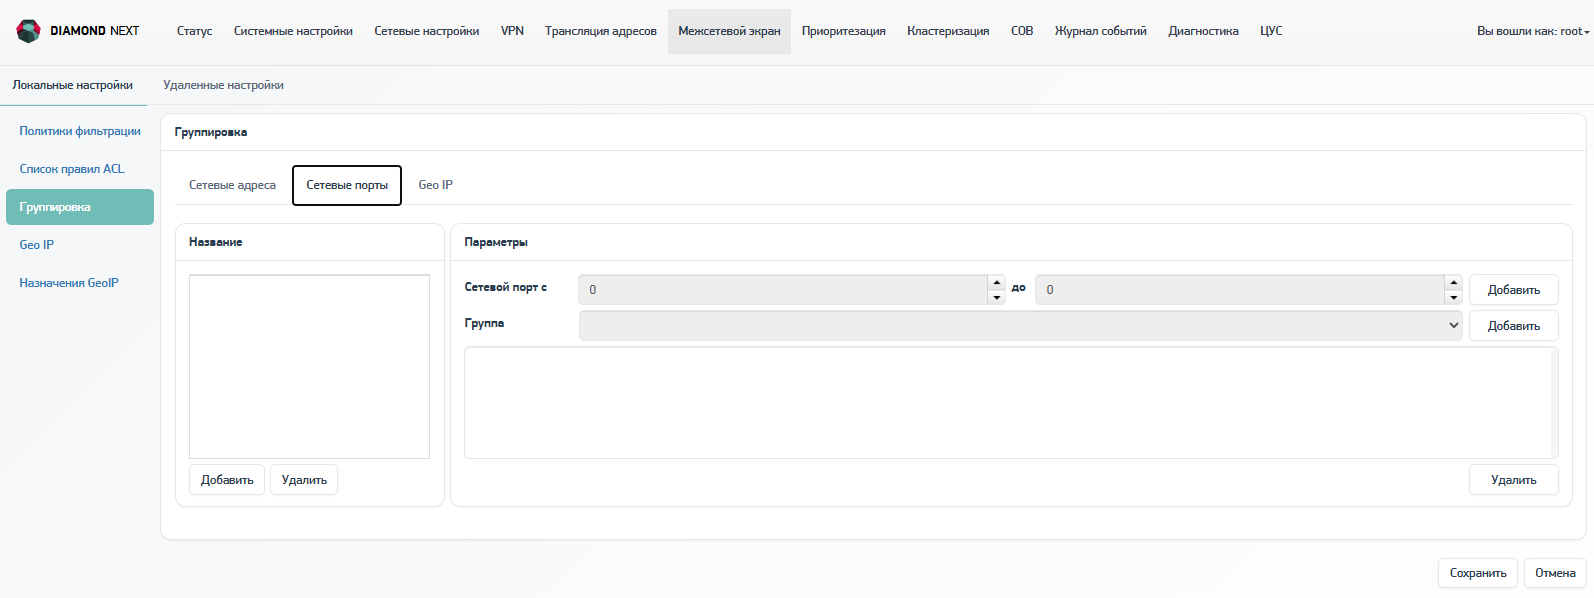
Task: Click the Сохранить button
Action: pos(1478,573)
